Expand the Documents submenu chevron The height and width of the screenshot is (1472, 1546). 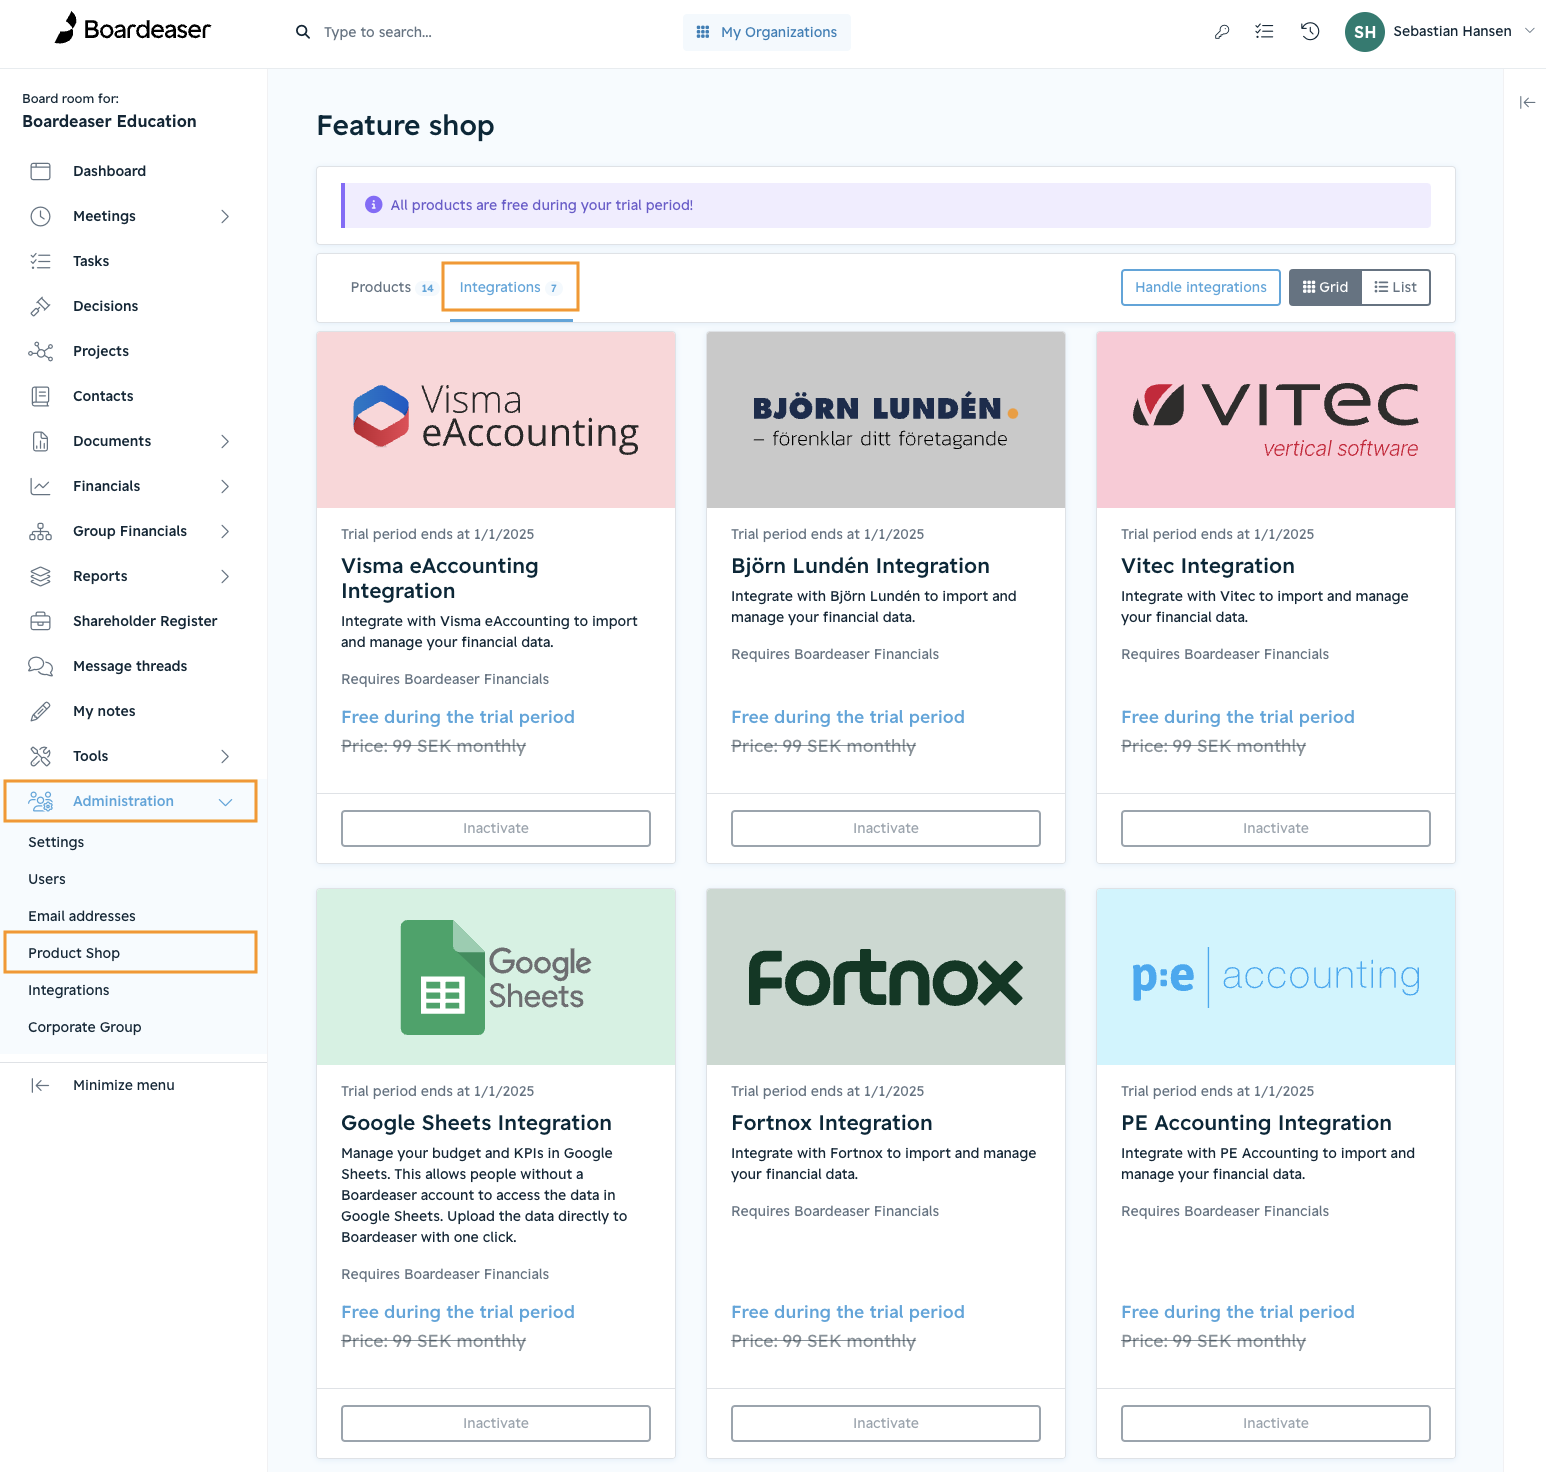[225, 441]
